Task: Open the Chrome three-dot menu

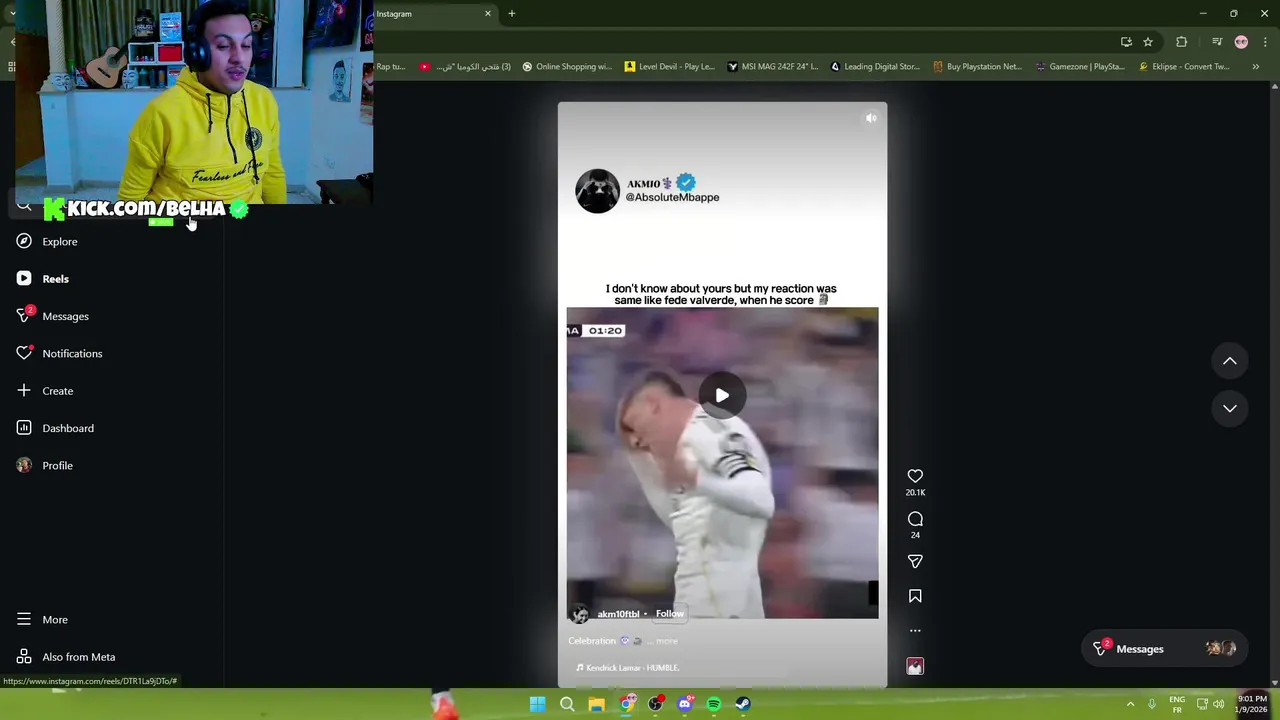Action: point(1265,42)
